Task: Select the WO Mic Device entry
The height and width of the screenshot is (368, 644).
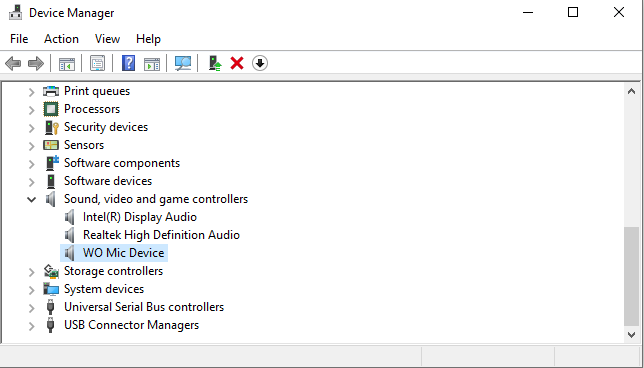Action: point(123,253)
